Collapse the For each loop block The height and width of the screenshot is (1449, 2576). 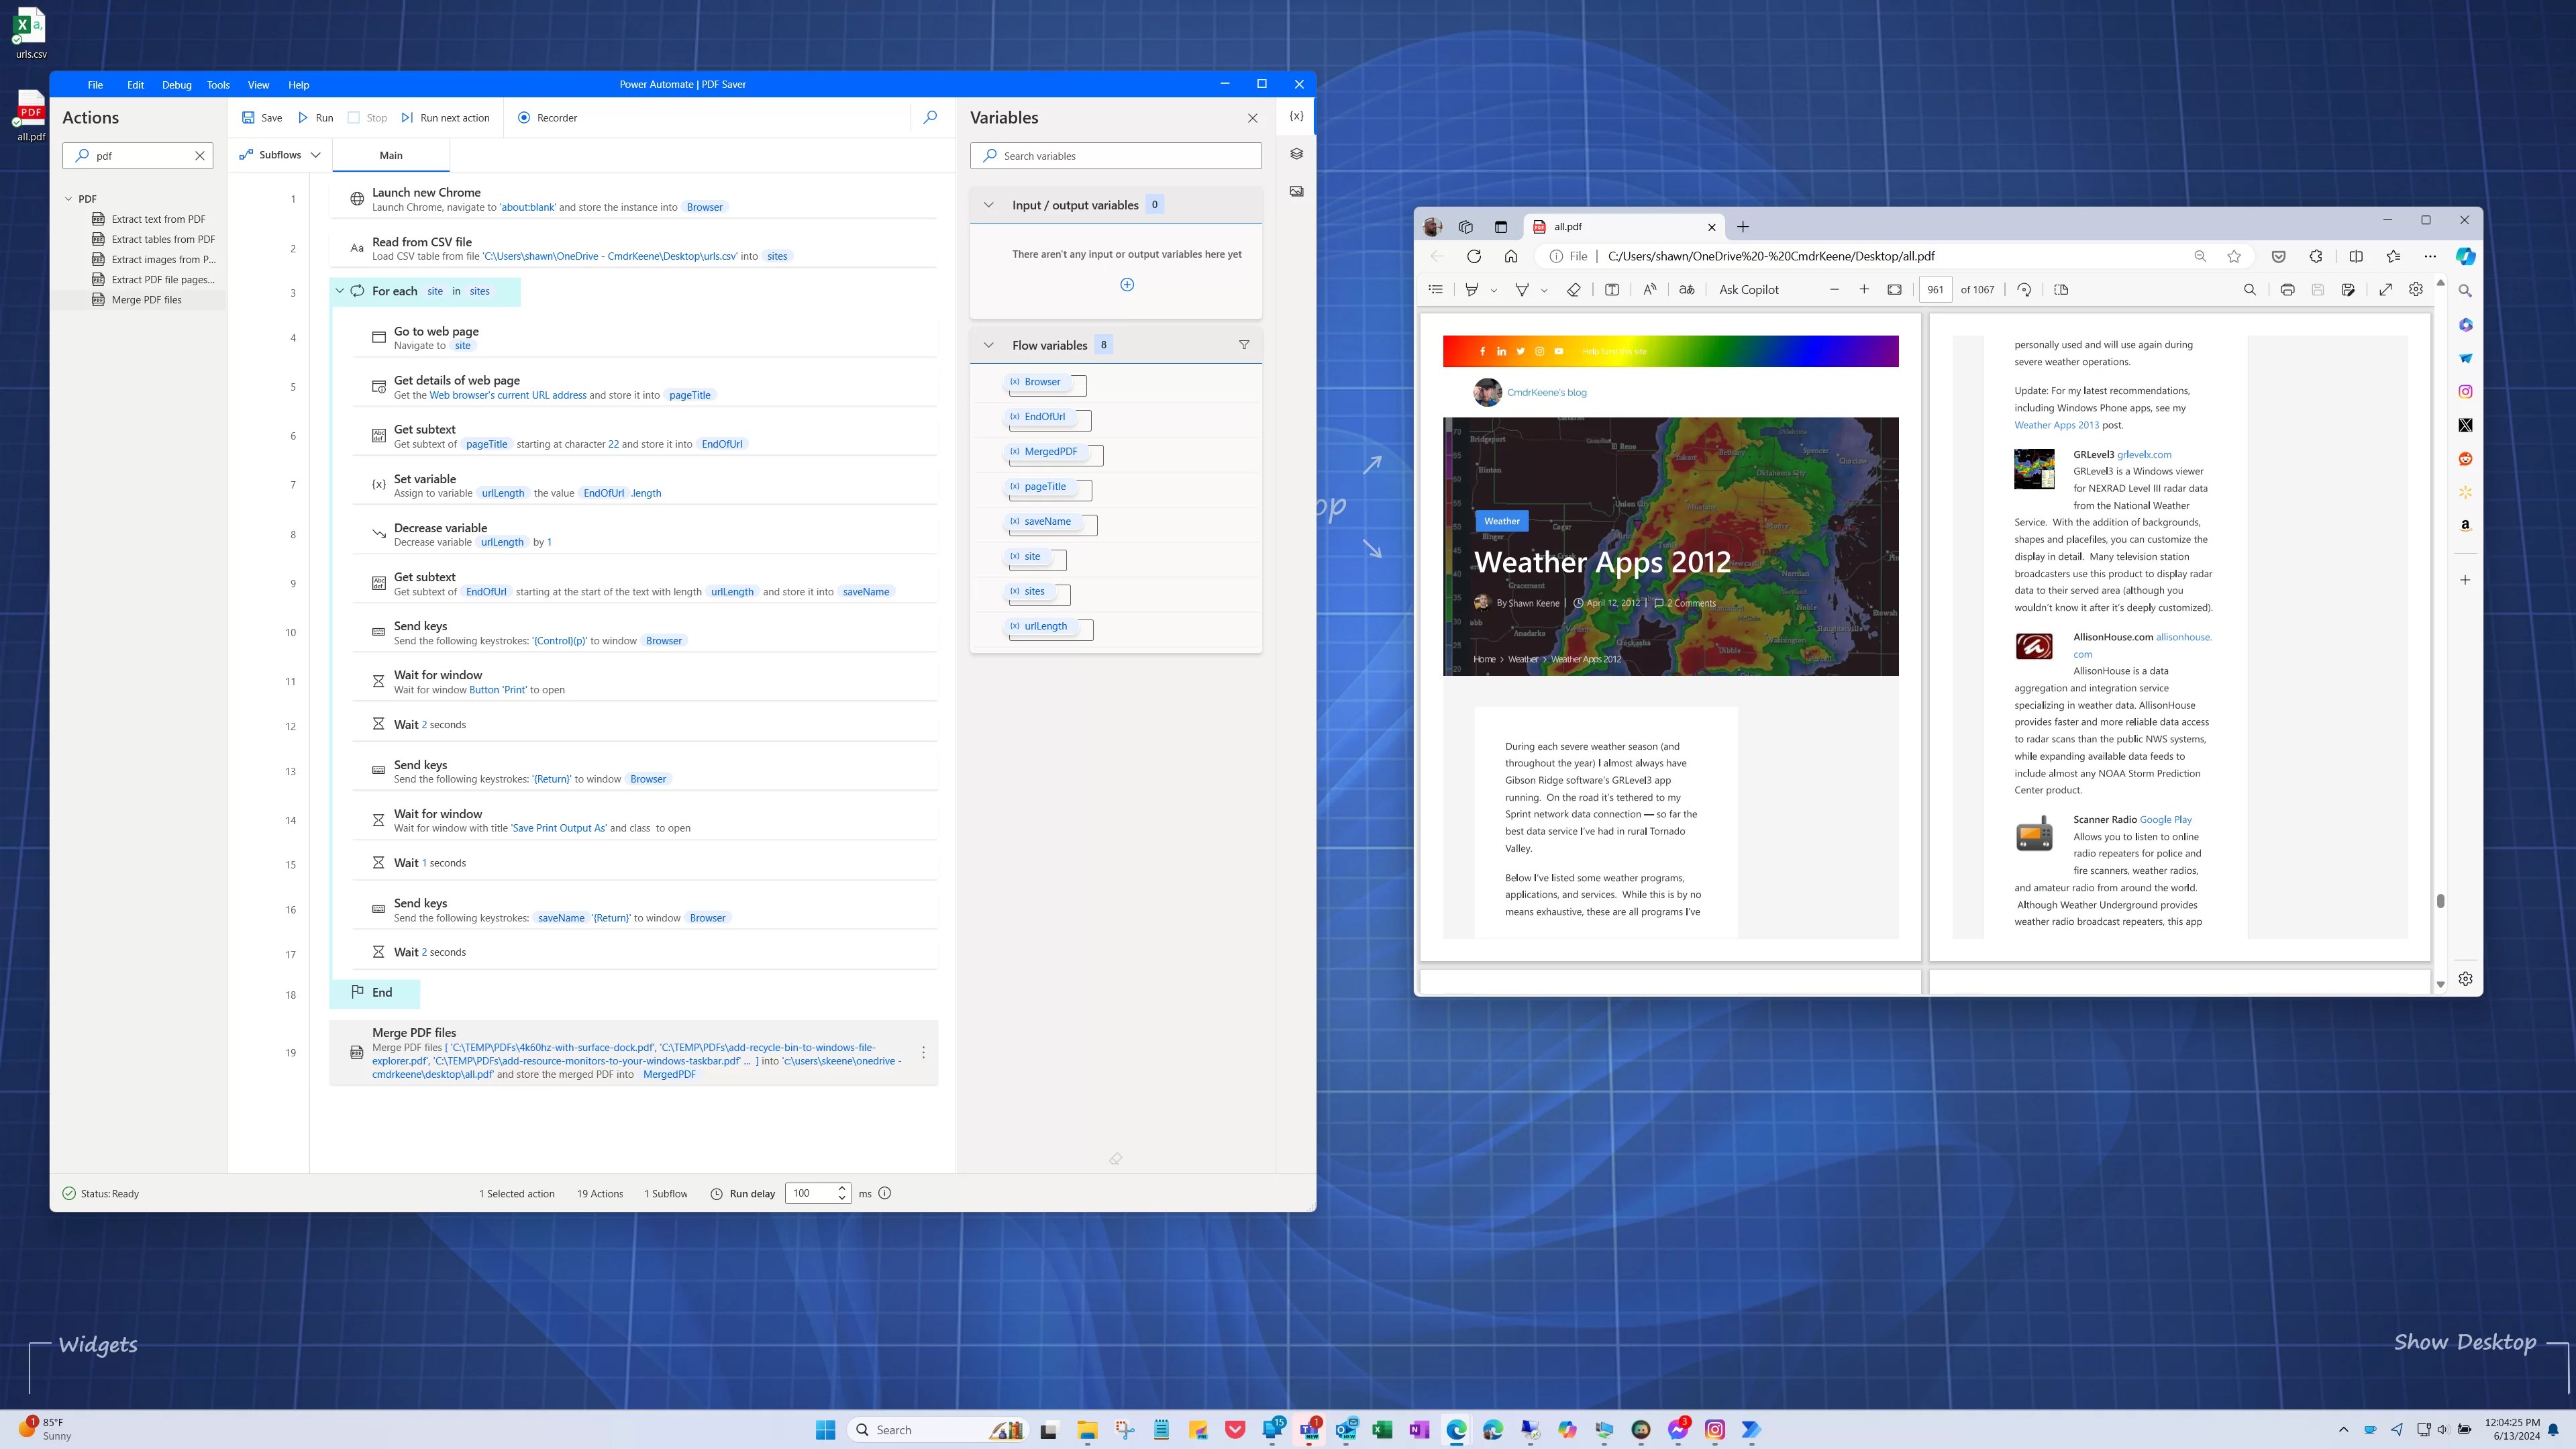click(x=340, y=291)
